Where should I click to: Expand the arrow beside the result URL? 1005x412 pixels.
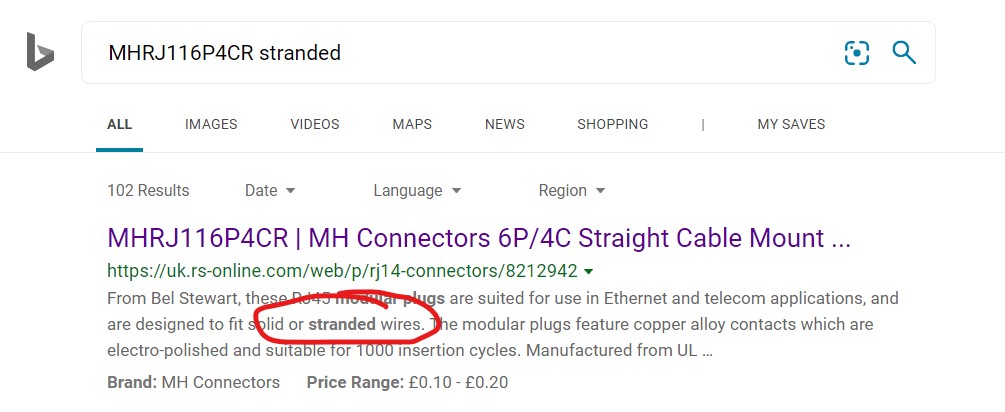pos(588,272)
